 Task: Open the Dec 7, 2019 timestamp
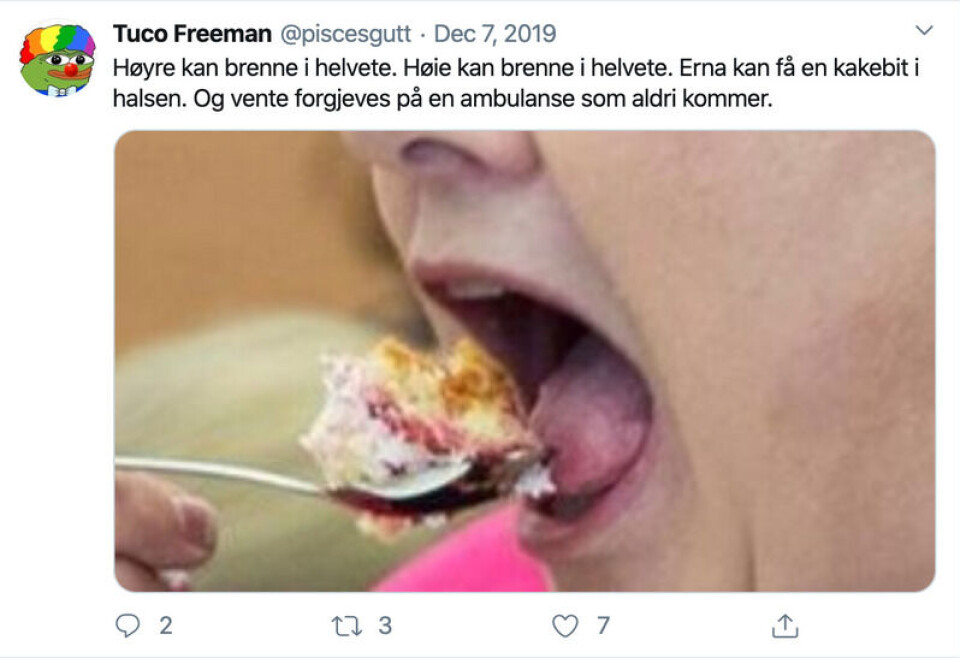click(495, 34)
